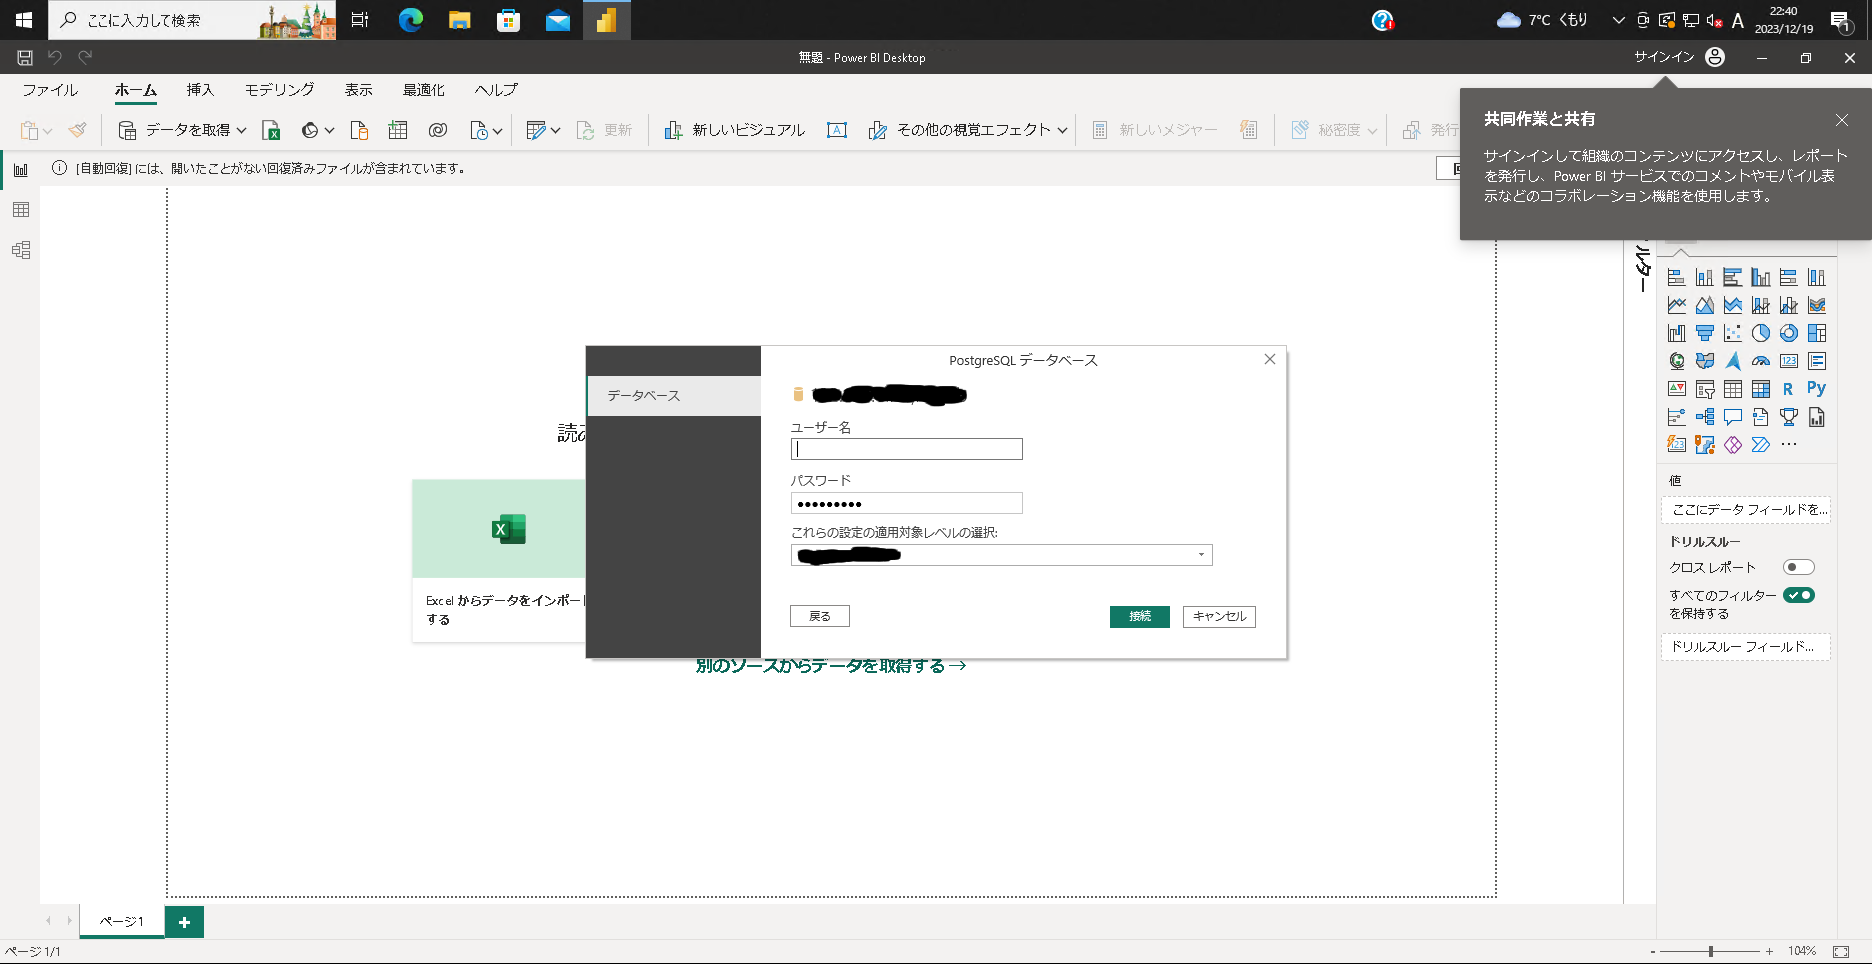This screenshot has height=964, width=1872.
Task: Switch to Report view in left sidebar
Action: (20, 170)
